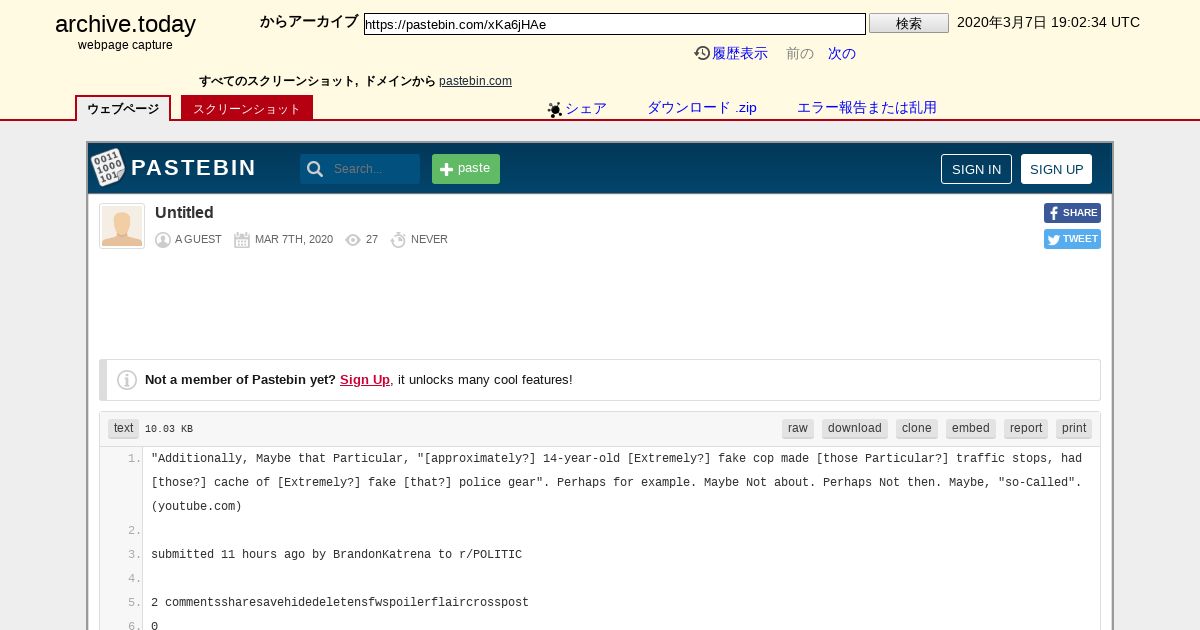1200x630 pixels.
Task: Click the capture timestamp 2020年3月7日 19:02:34 UTC
Action: pyautogui.click(x=1048, y=23)
